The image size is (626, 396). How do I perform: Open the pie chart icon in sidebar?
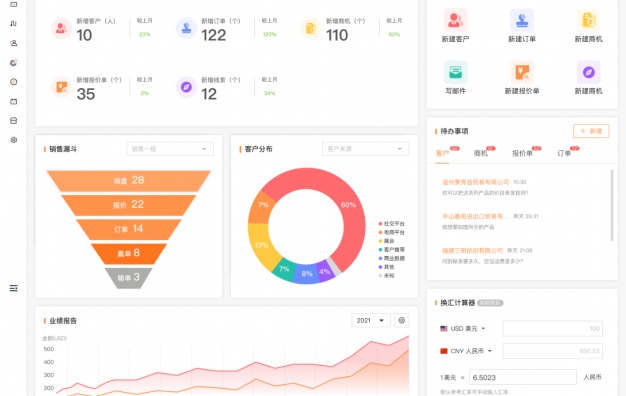click(14, 62)
